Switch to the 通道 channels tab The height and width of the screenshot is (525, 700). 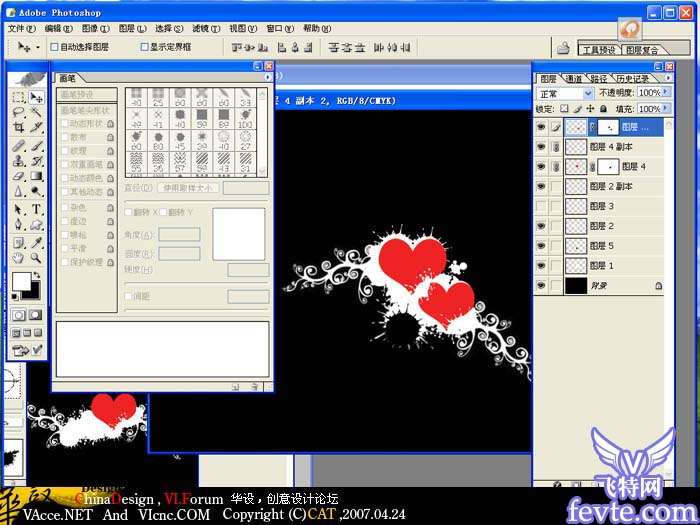pos(573,78)
